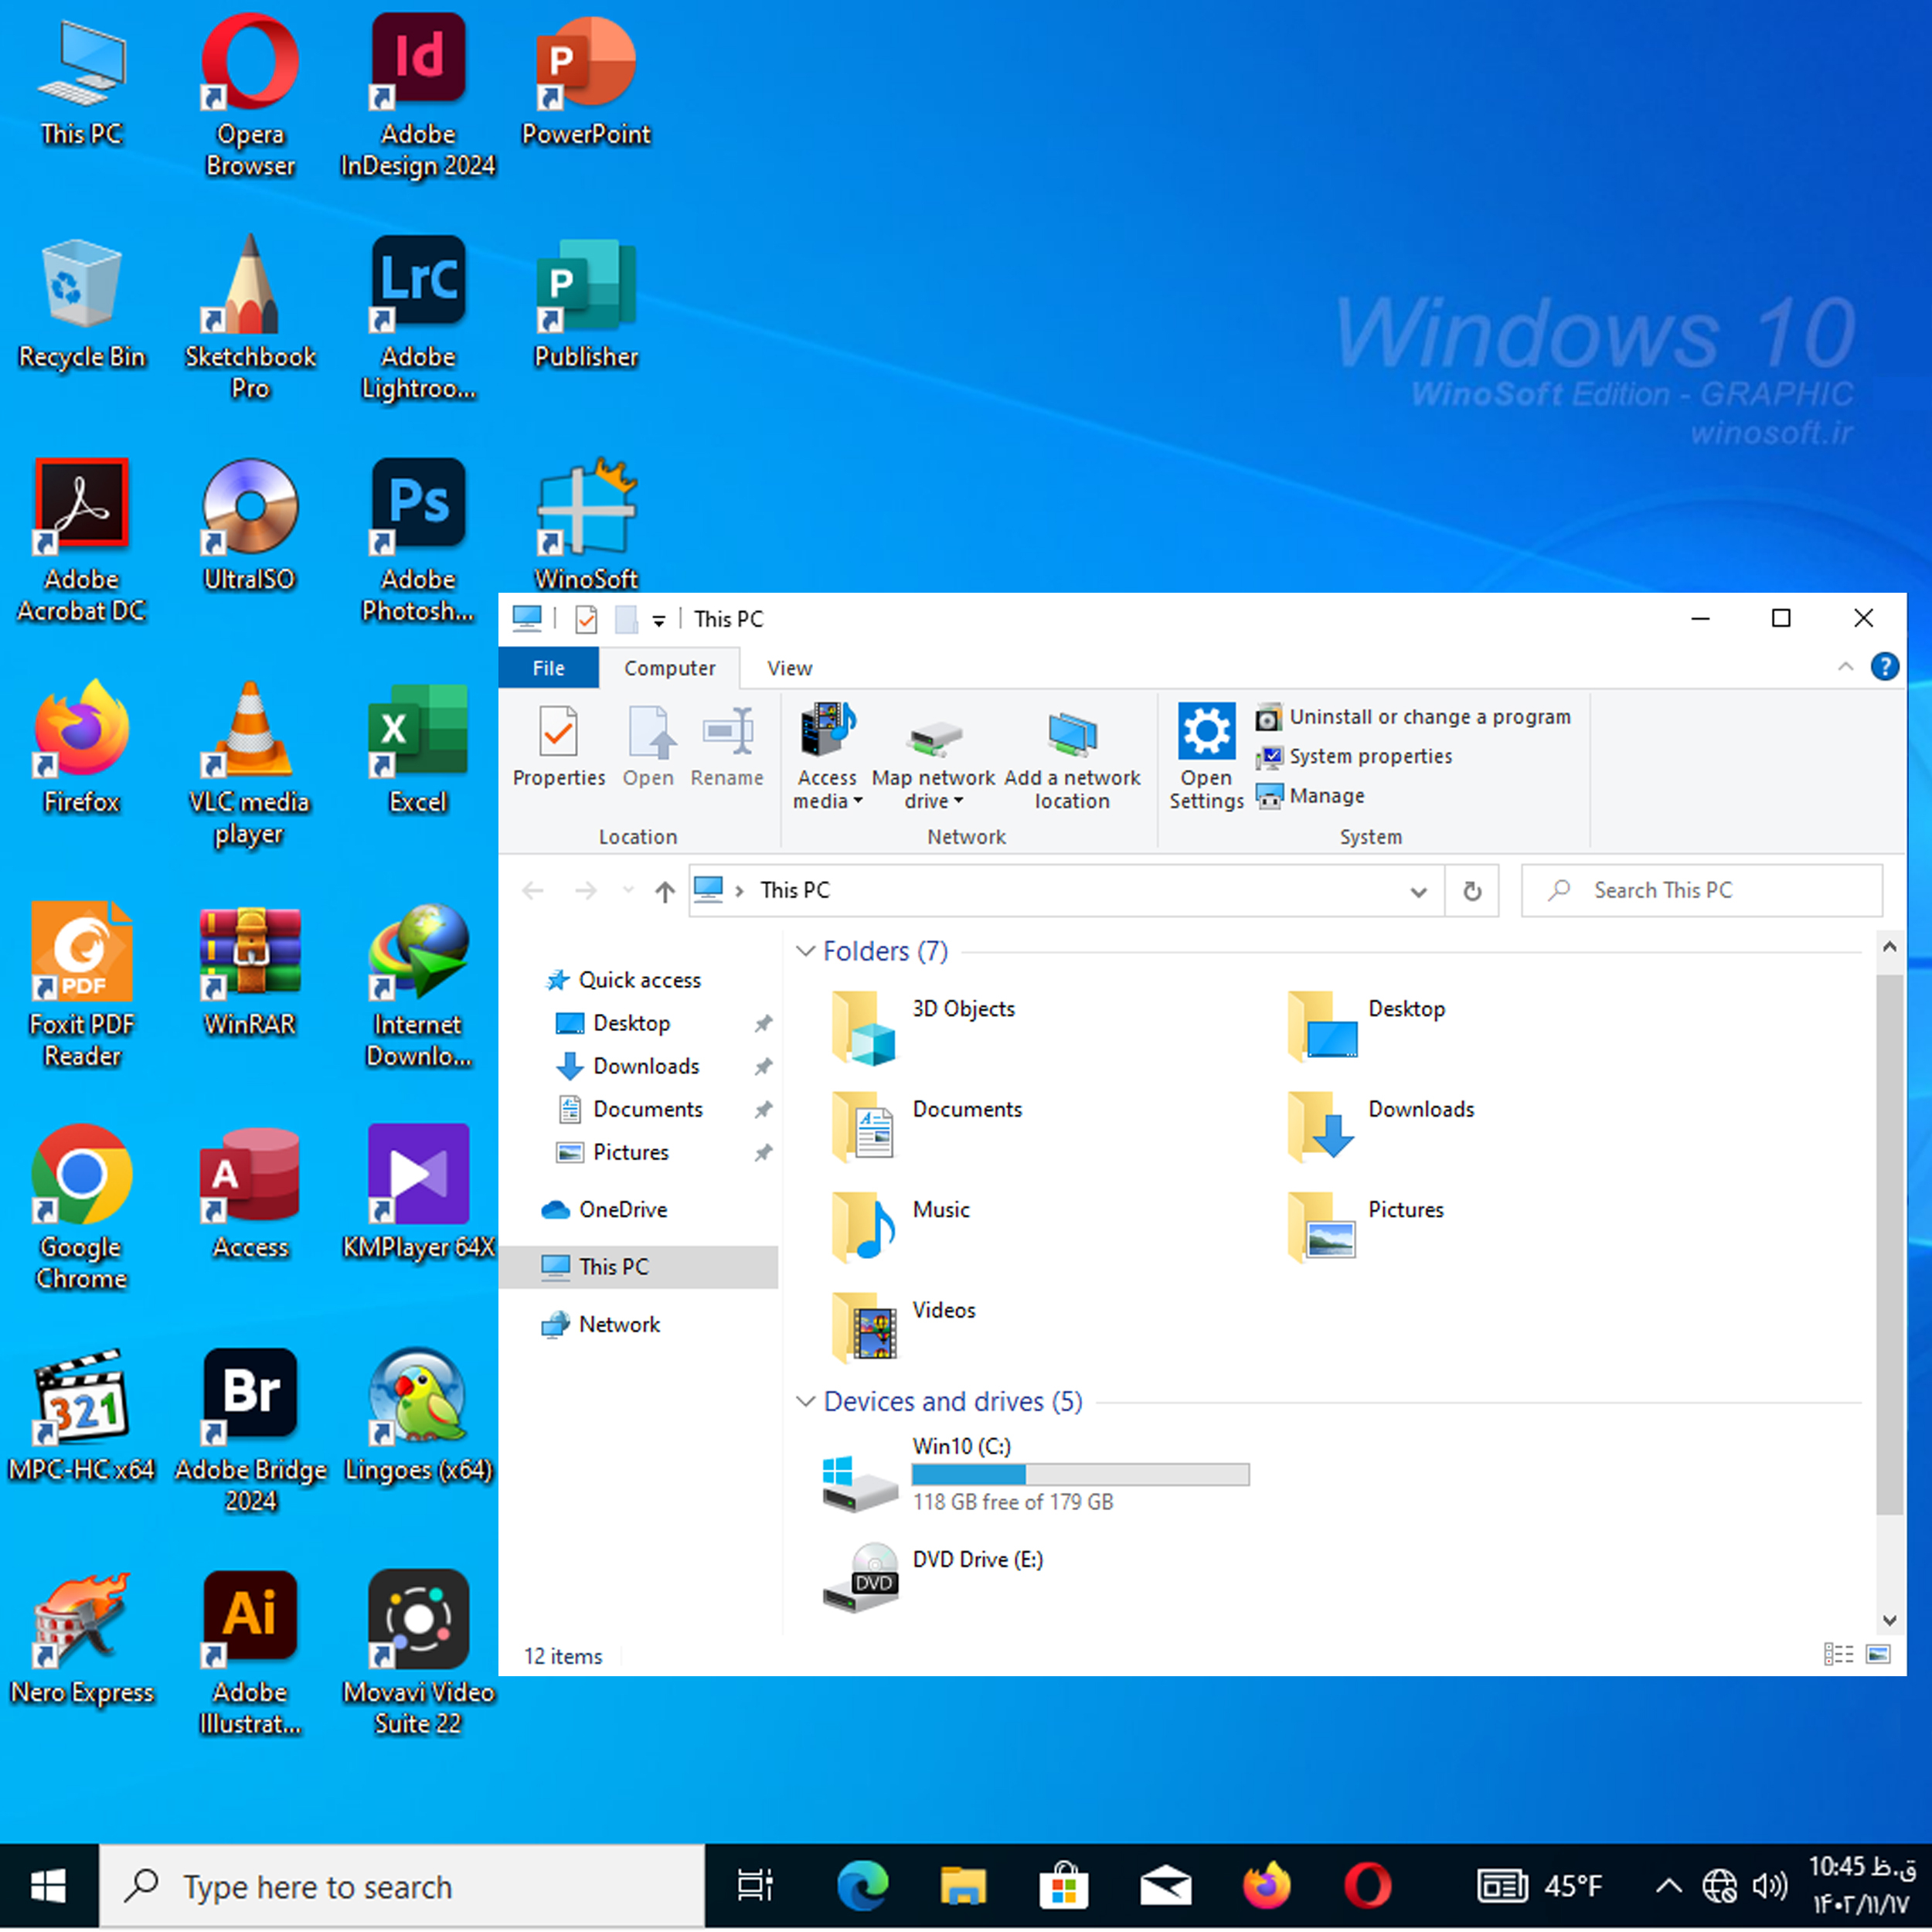Switch to details view button
1932x1932 pixels.
(x=1838, y=1654)
